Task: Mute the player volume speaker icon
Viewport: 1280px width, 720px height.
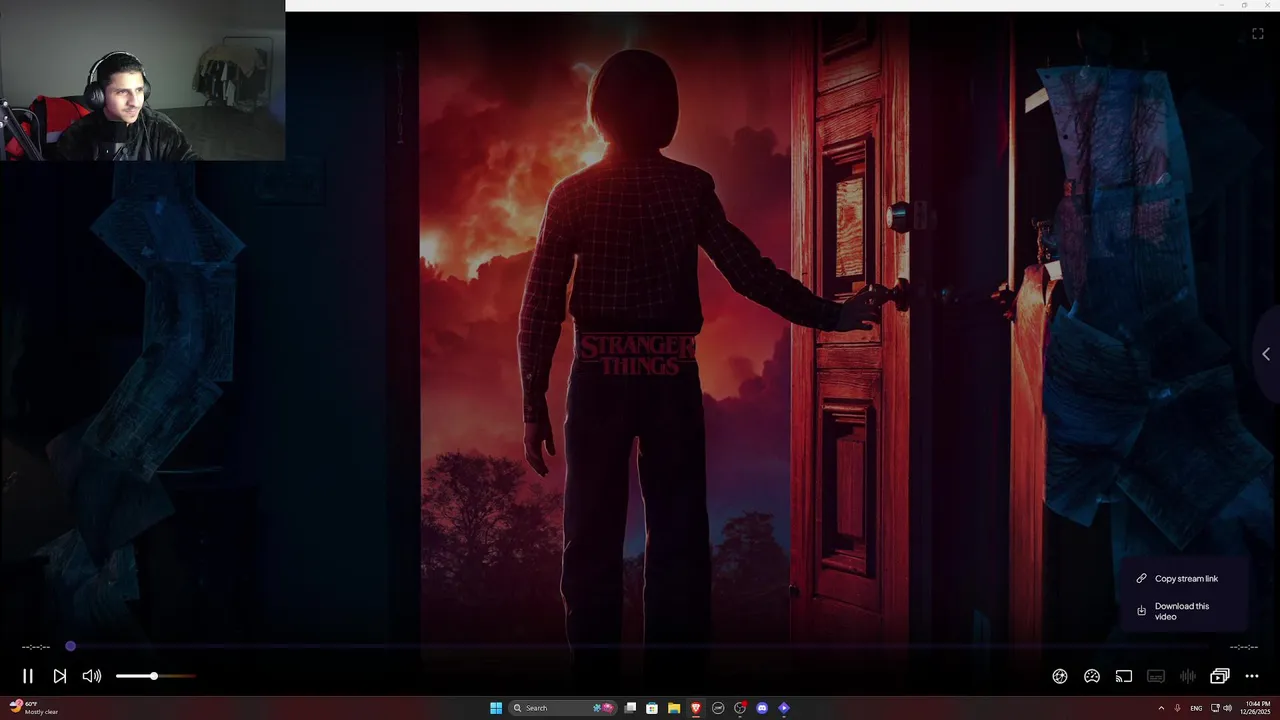Action: 92,676
